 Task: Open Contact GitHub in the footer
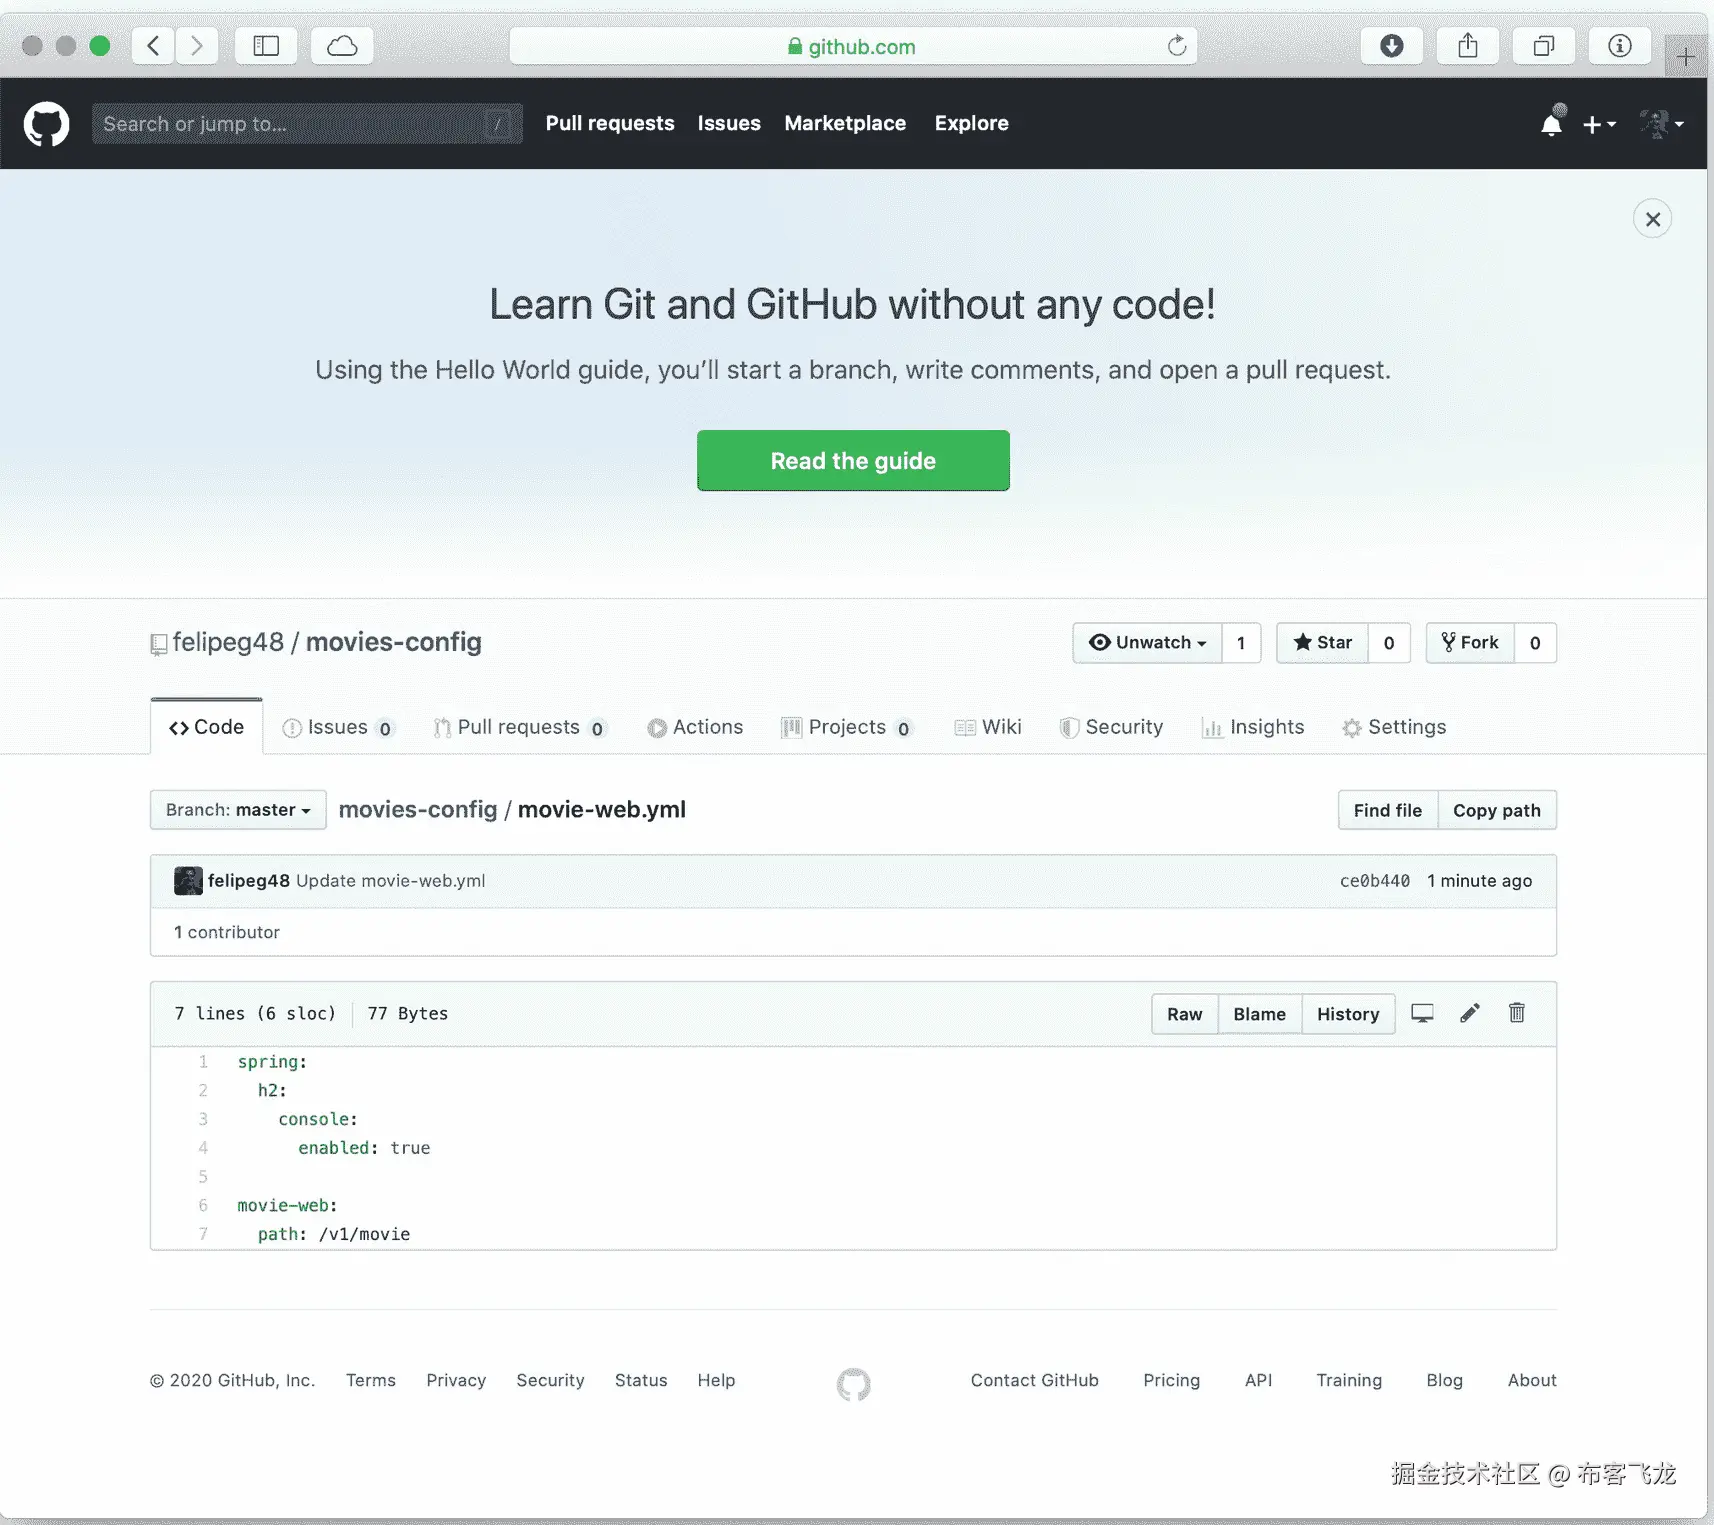pyautogui.click(x=1035, y=1380)
